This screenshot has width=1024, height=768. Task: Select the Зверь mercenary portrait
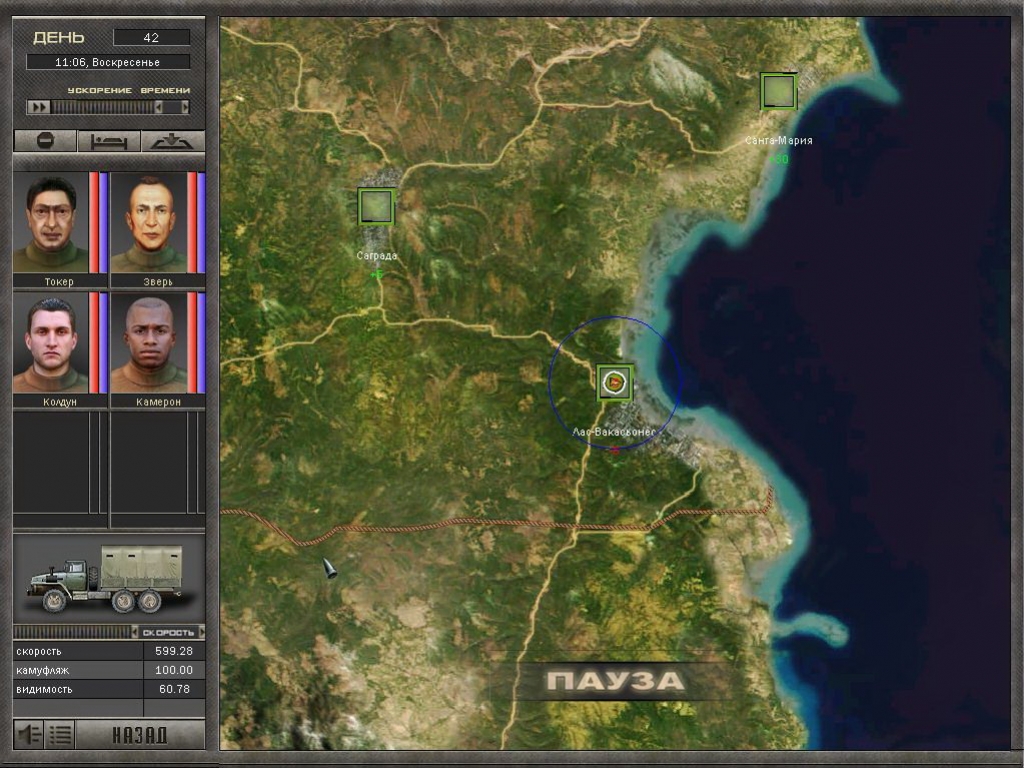tap(149, 222)
